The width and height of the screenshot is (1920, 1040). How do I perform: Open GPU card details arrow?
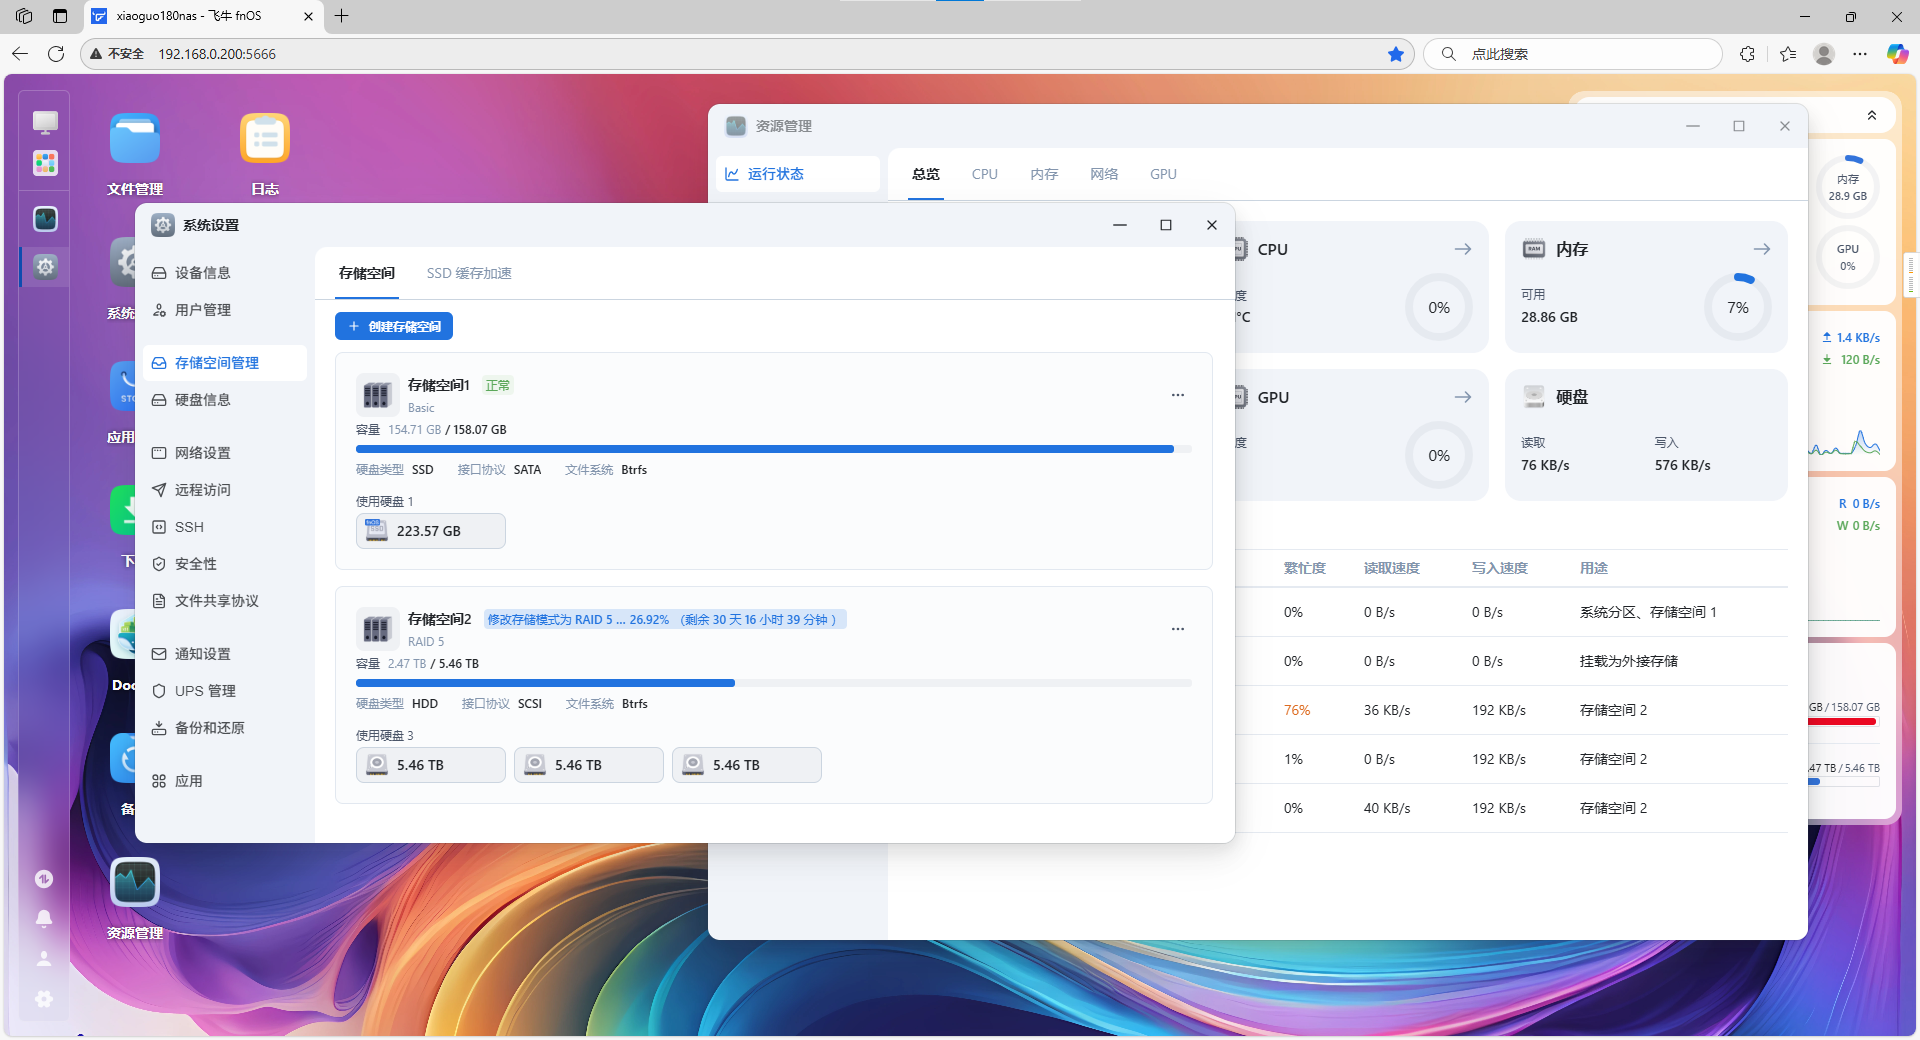(1463, 397)
